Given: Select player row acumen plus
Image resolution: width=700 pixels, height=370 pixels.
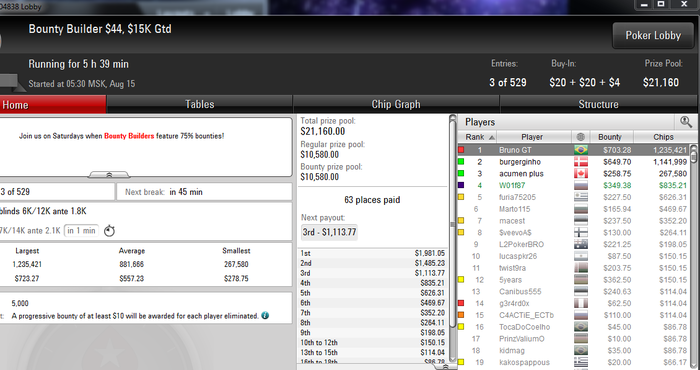Looking at the screenshot, I should click(x=573, y=174).
